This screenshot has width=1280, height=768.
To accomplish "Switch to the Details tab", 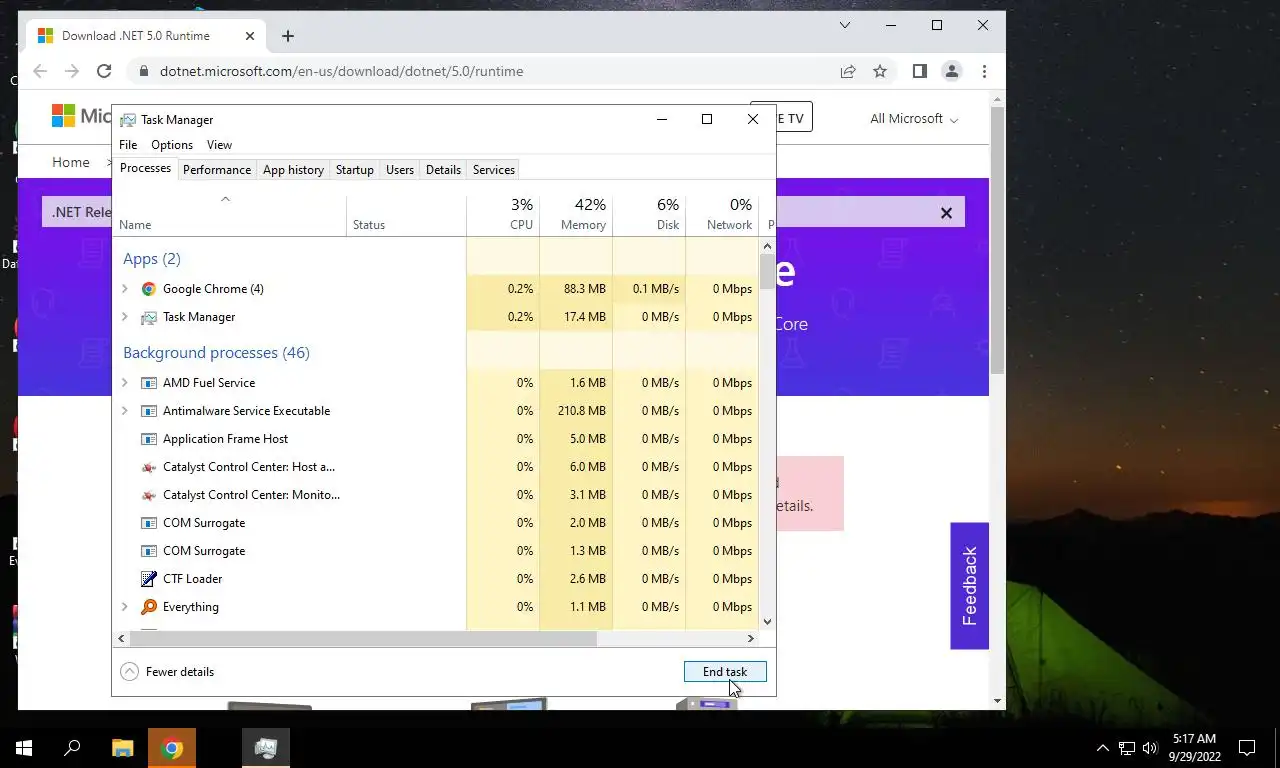I will [443, 170].
